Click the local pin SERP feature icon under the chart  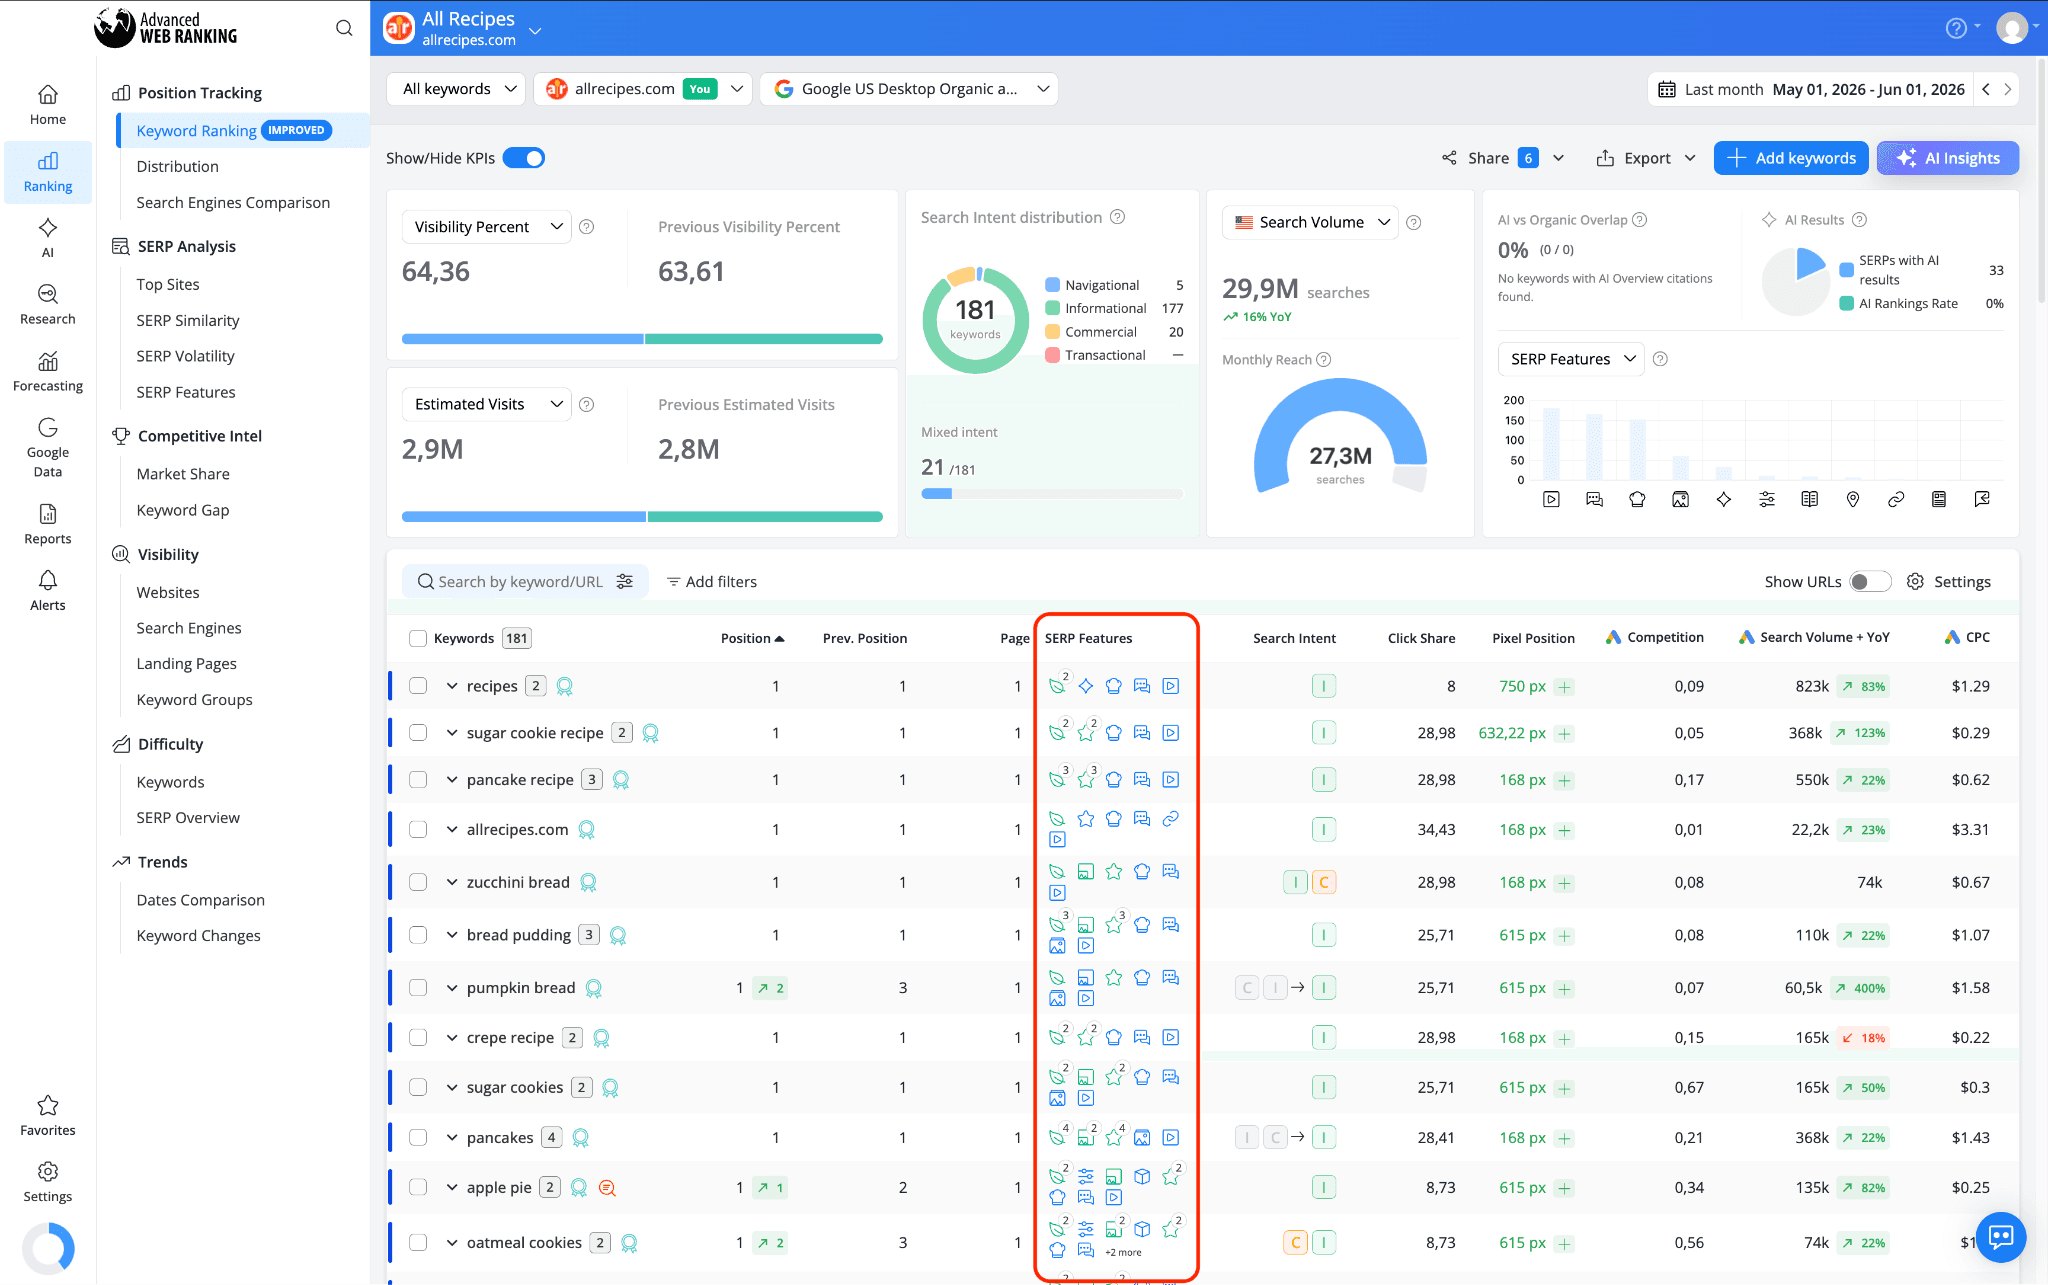coord(1853,499)
